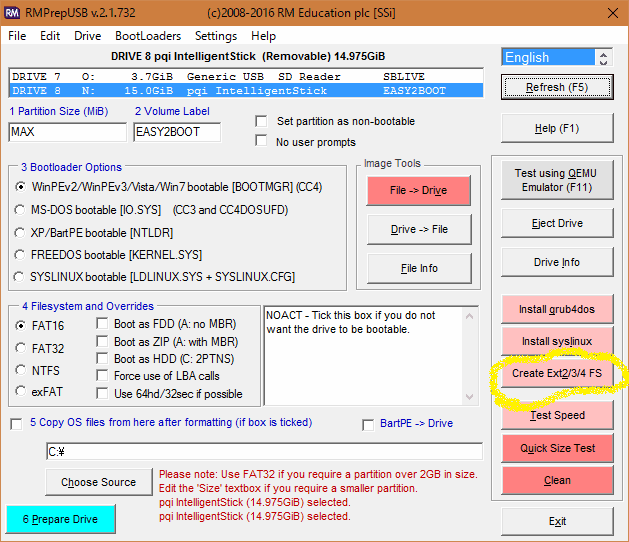The height and width of the screenshot is (542, 629).
Task: Click Test Speed button
Action: tap(557, 415)
